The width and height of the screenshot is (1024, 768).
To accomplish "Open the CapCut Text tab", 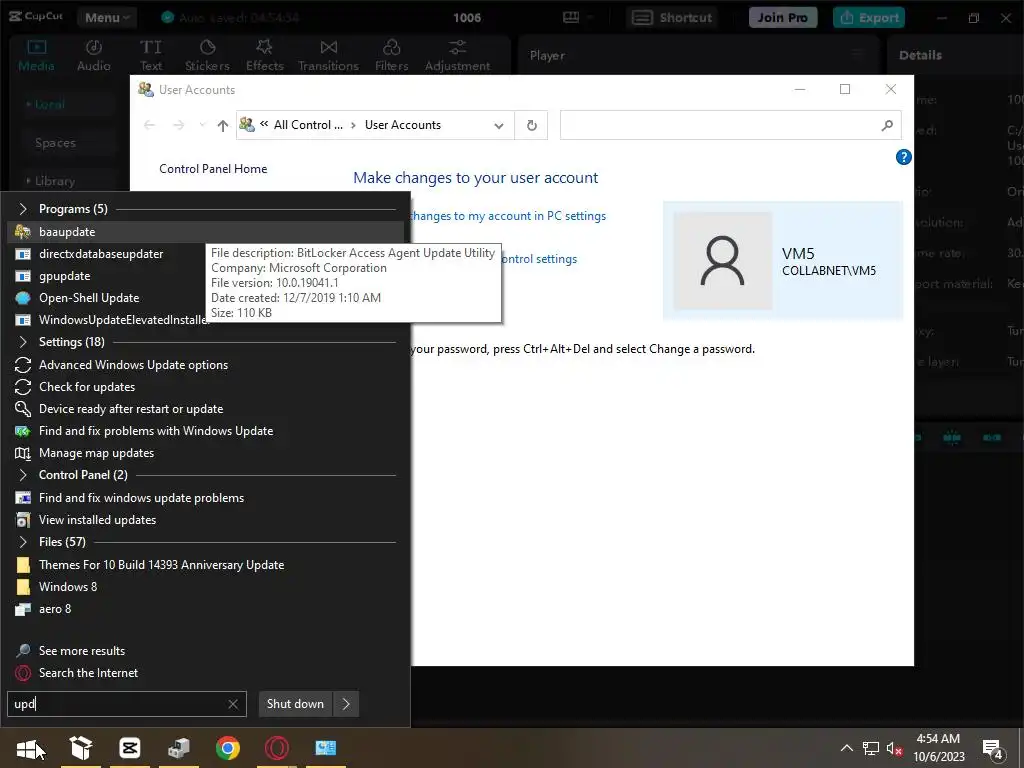I will point(151,56).
